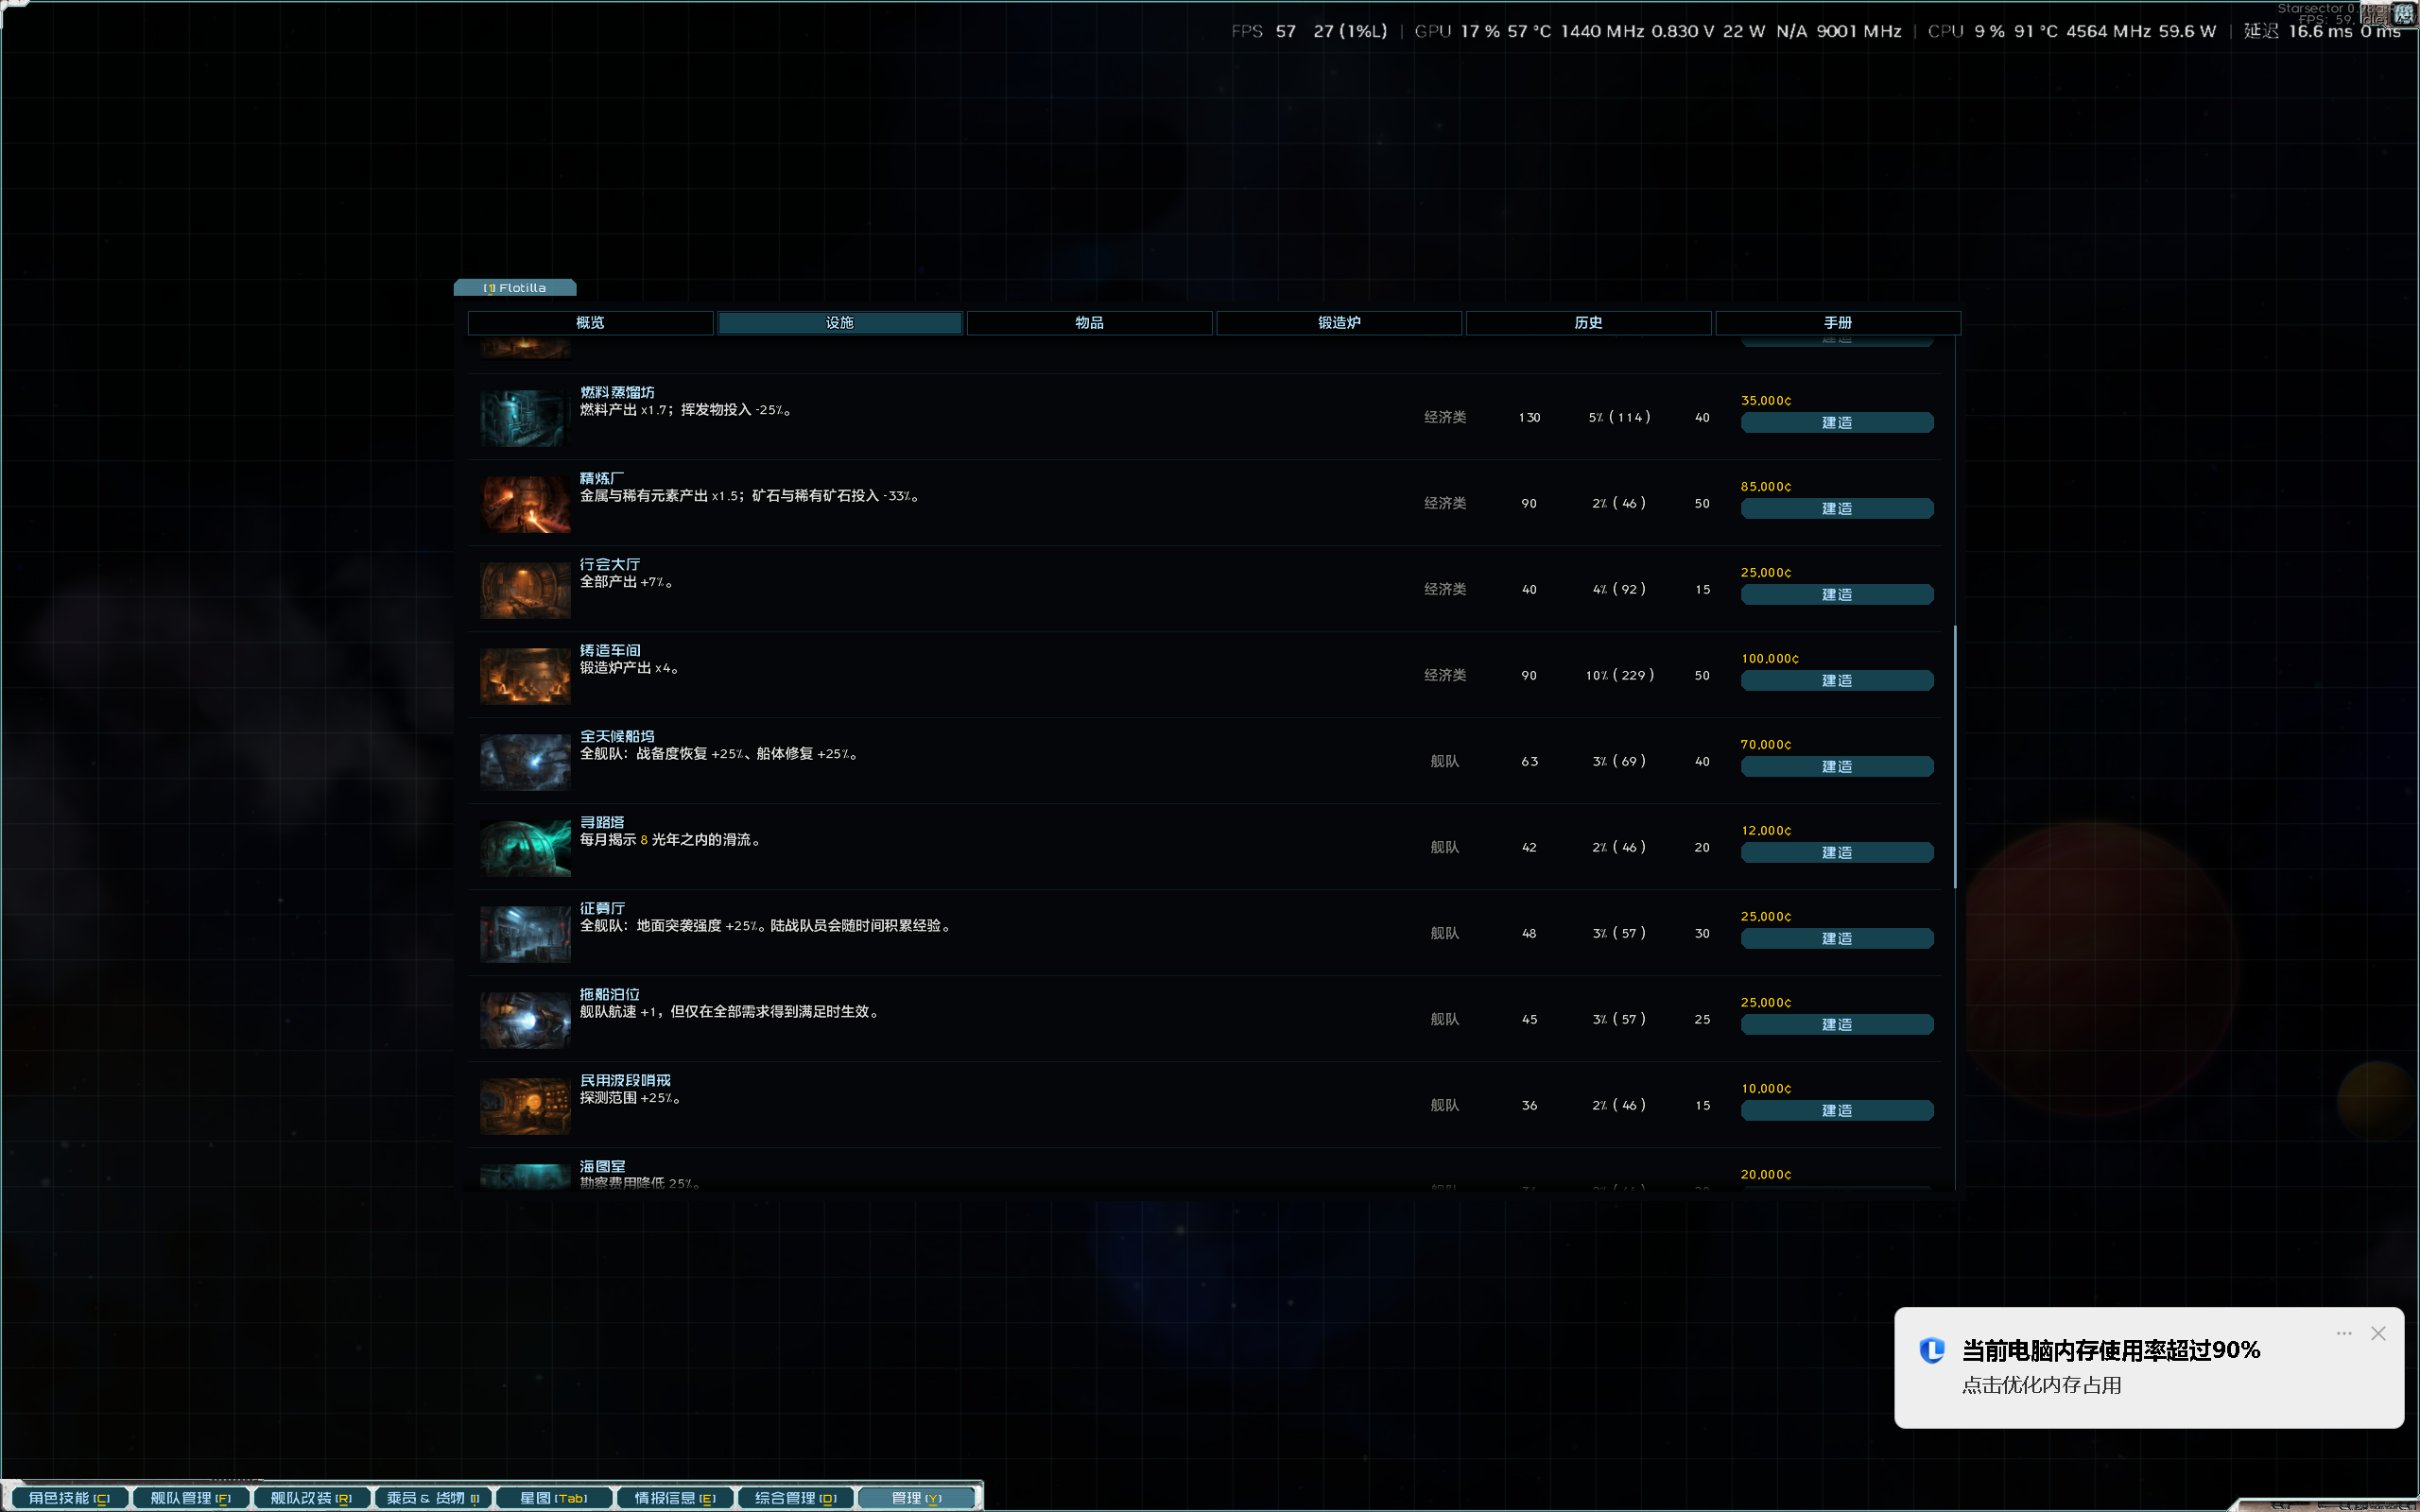The image size is (2420, 1512).
Task: Click the 行会大厅 guild hall thumbnail
Action: (525, 590)
